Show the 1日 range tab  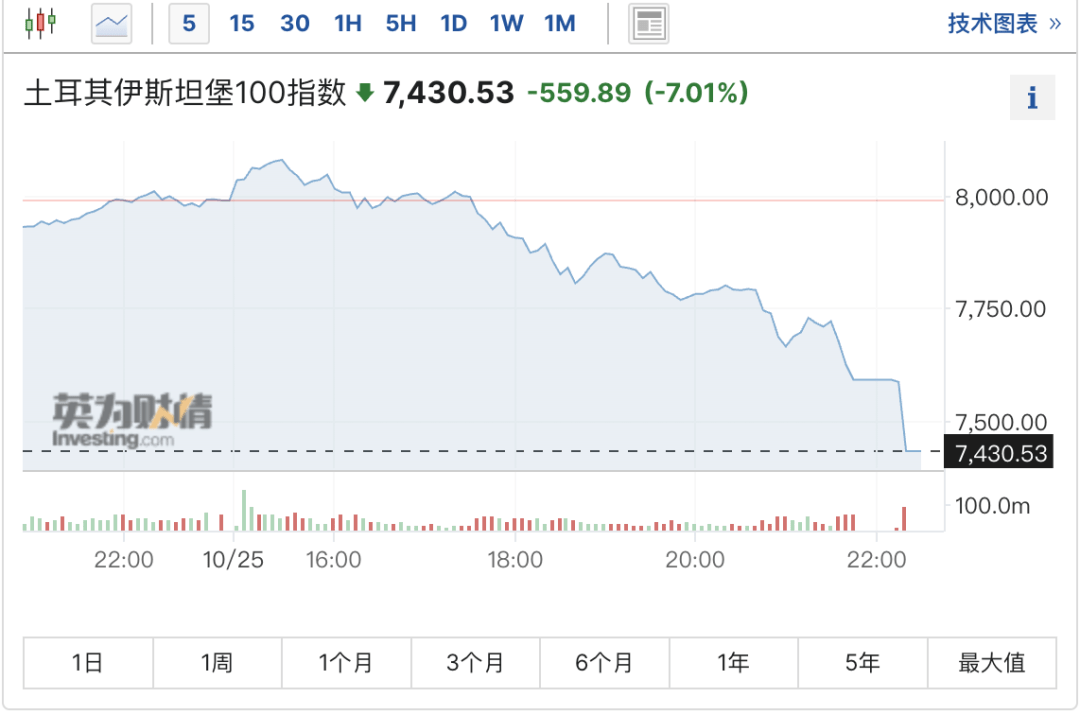pos(88,662)
